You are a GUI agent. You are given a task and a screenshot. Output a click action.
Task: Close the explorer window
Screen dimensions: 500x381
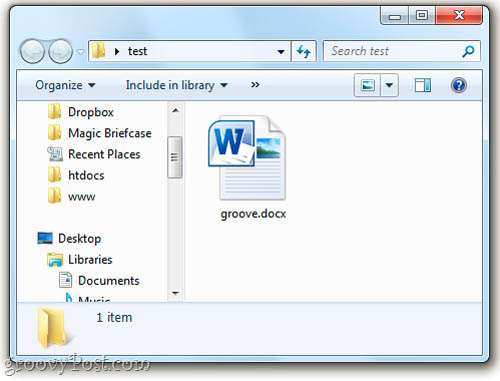tap(459, 15)
